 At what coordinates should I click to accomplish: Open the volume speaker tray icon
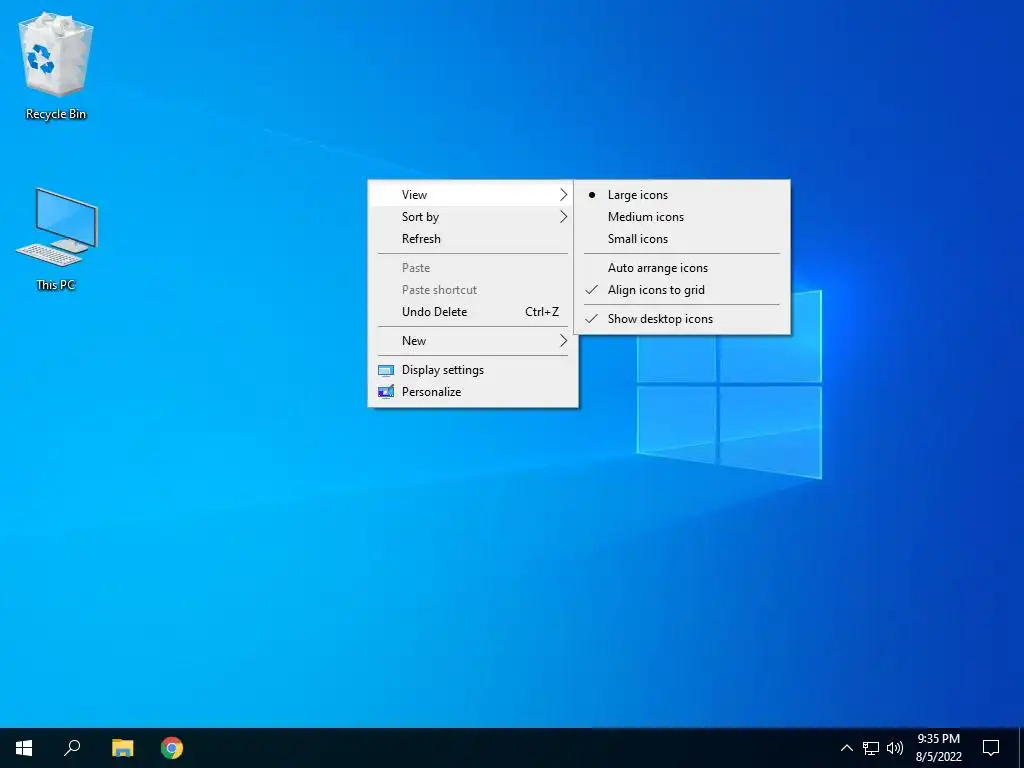point(895,748)
